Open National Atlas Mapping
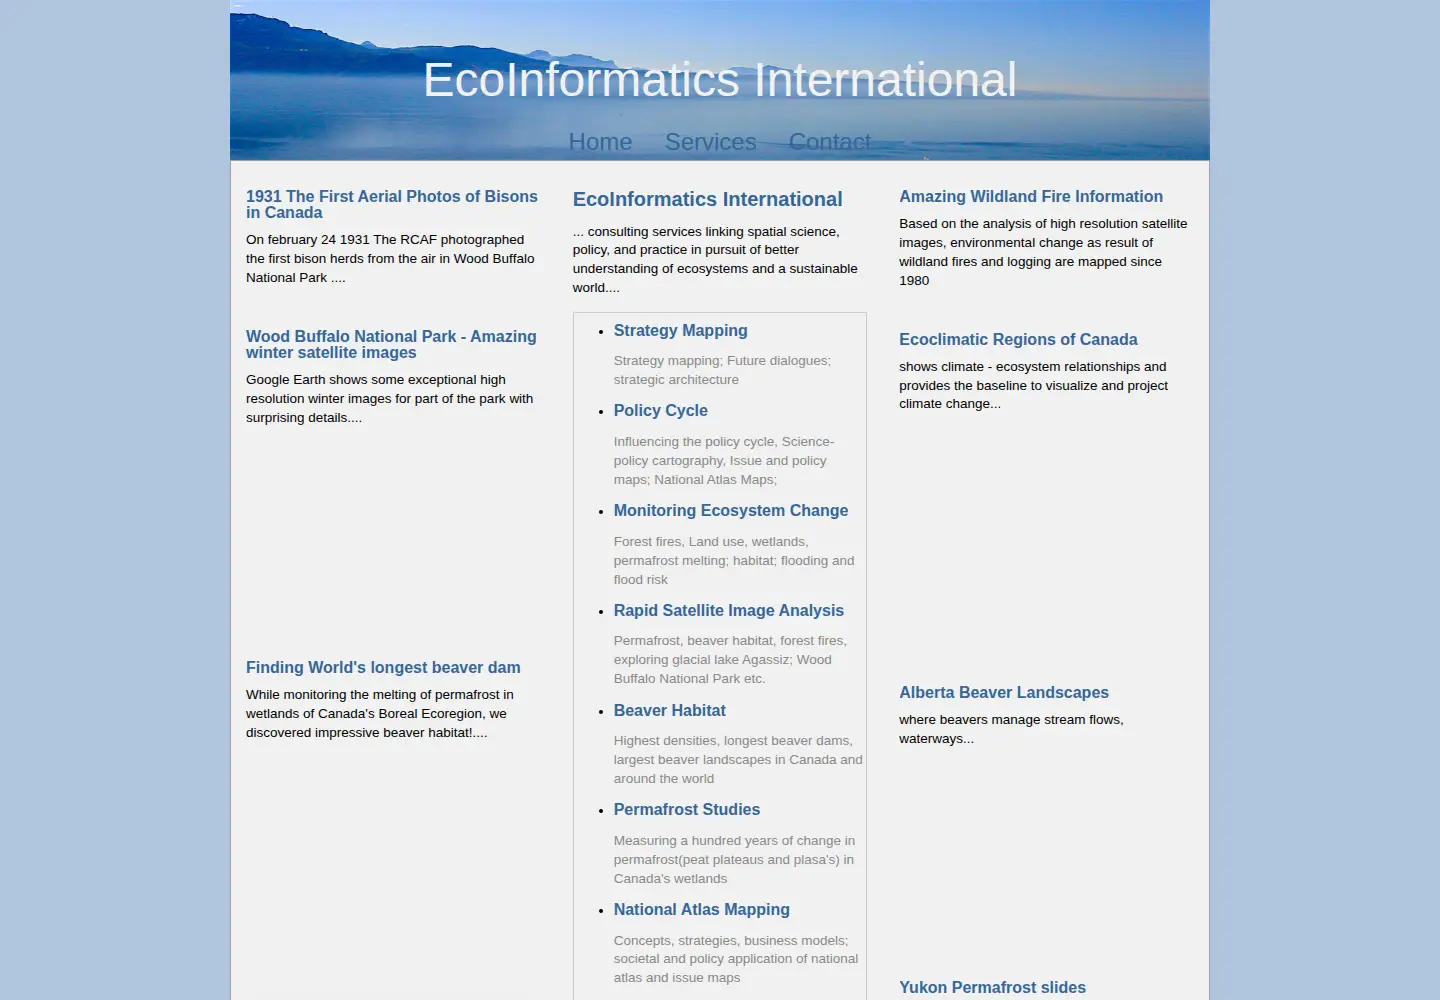The height and width of the screenshot is (1000, 1440). (x=702, y=910)
